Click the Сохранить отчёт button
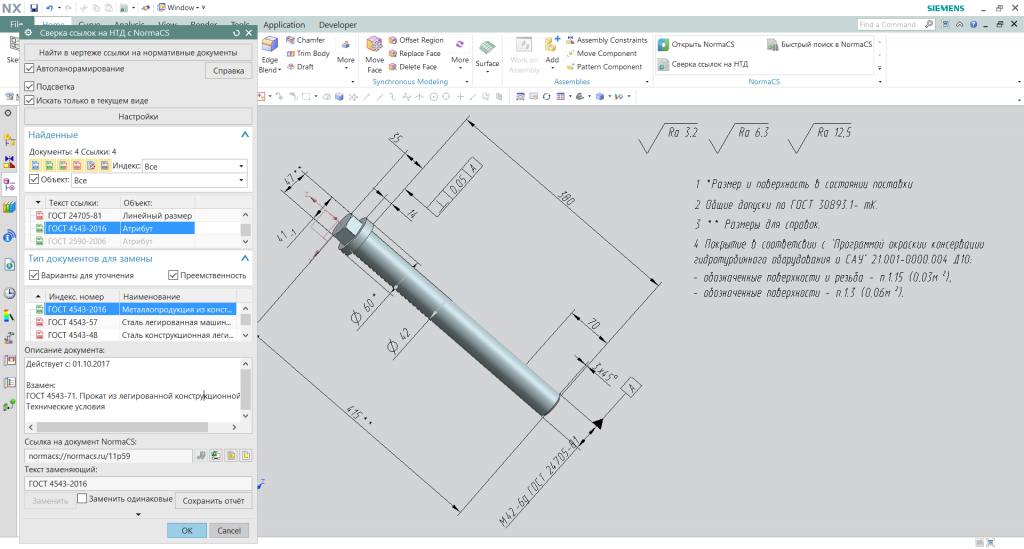Screen dimensions: 1024x549 click(x=214, y=501)
